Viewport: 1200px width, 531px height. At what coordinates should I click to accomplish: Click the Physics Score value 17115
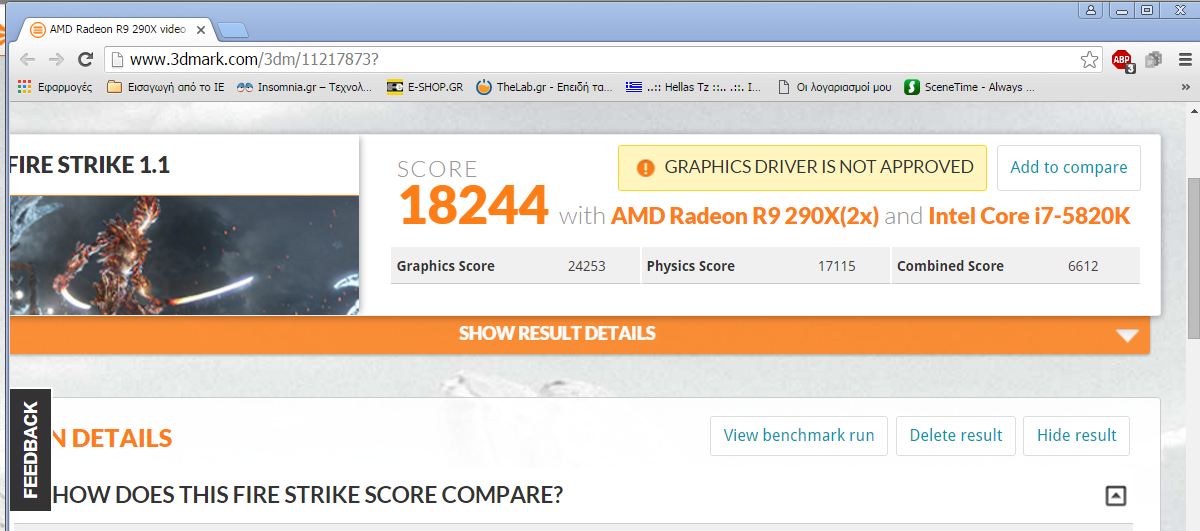[x=837, y=266]
